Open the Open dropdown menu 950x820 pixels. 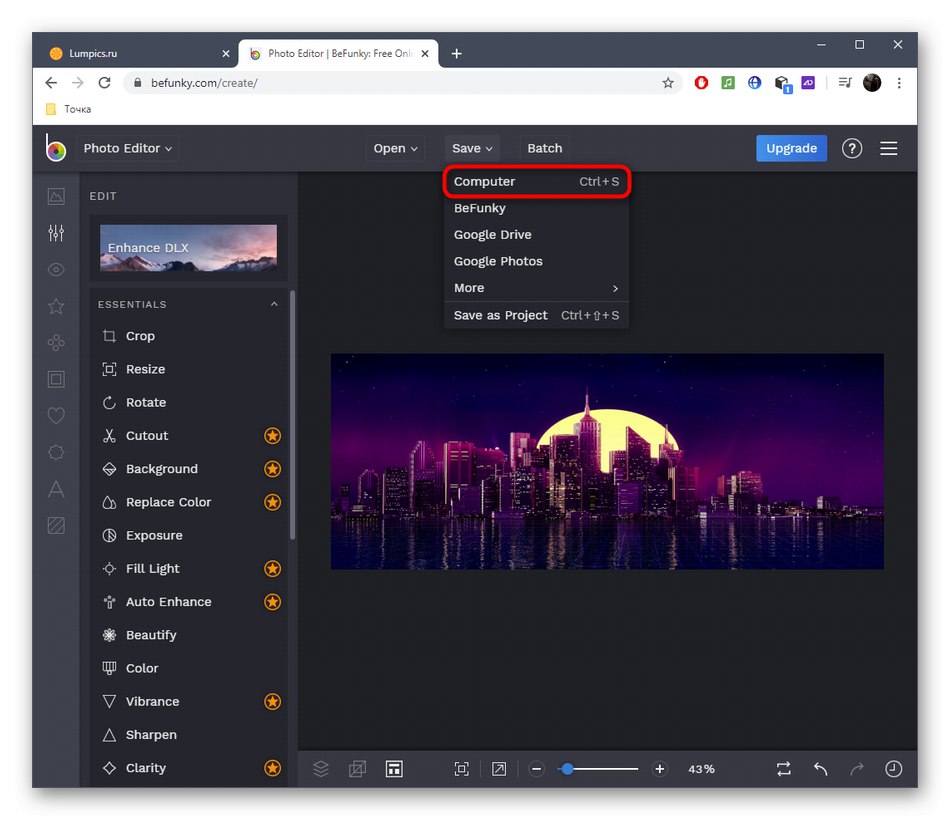click(x=395, y=148)
